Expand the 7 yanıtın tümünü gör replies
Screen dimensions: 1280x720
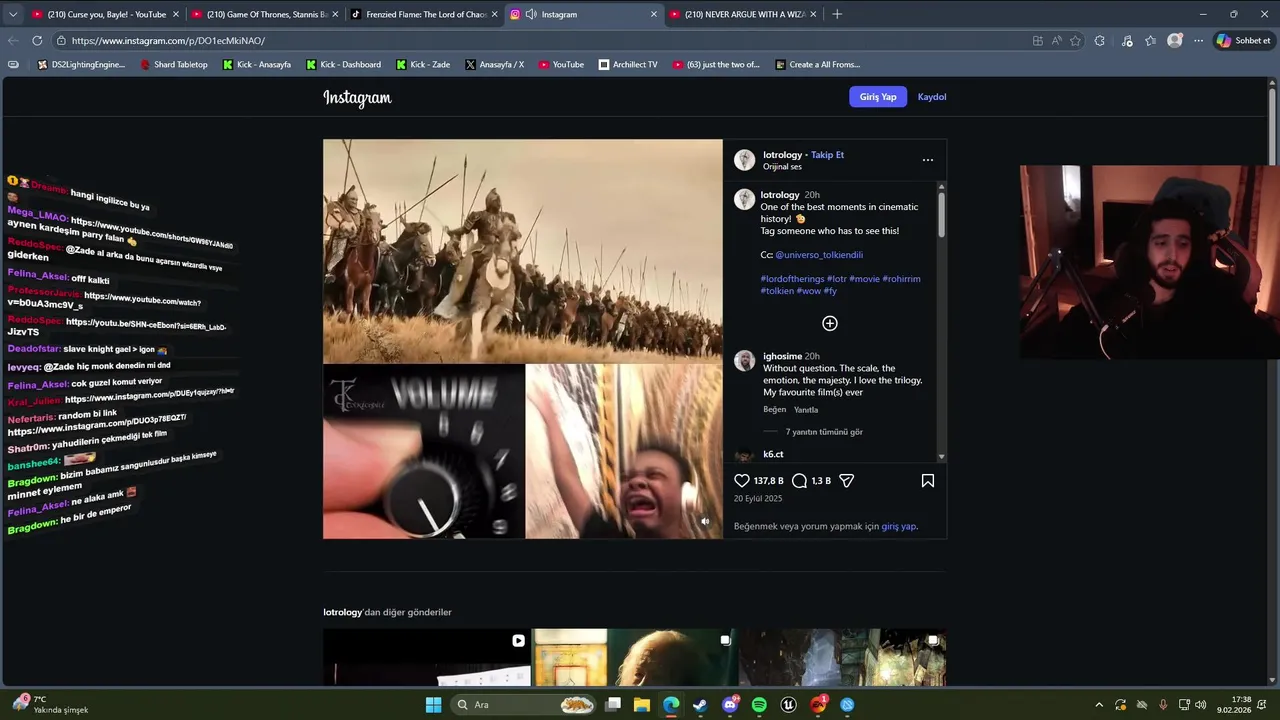point(824,432)
